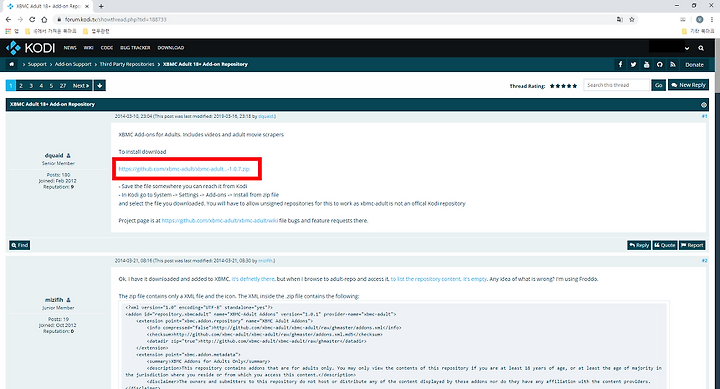This screenshot has width=720, height=389.
Task: Click the header search magnifier icon
Action: (701, 48)
